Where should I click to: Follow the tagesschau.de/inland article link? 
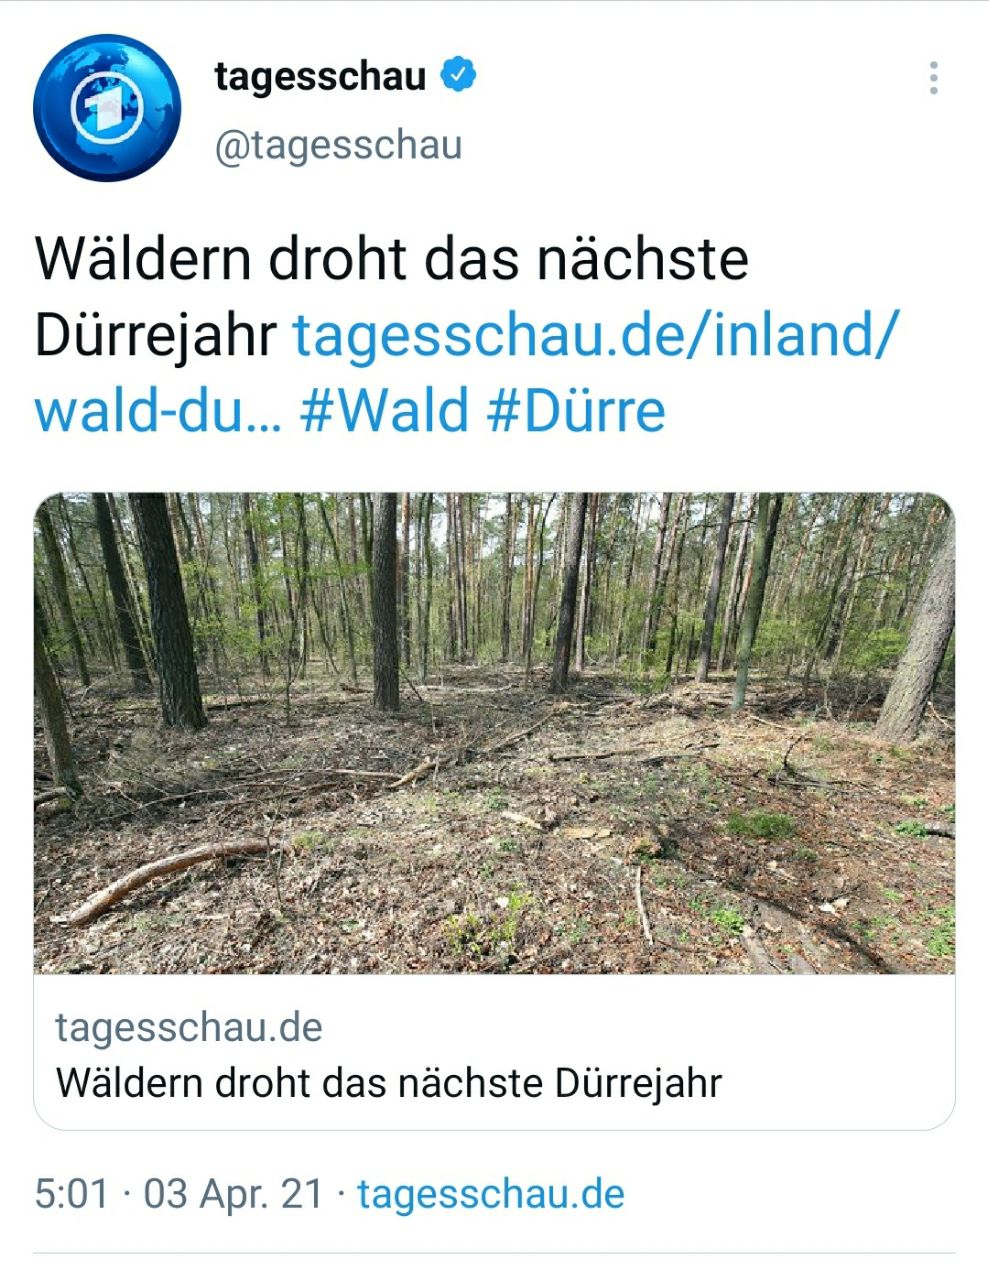pyautogui.click(x=596, y=334)
